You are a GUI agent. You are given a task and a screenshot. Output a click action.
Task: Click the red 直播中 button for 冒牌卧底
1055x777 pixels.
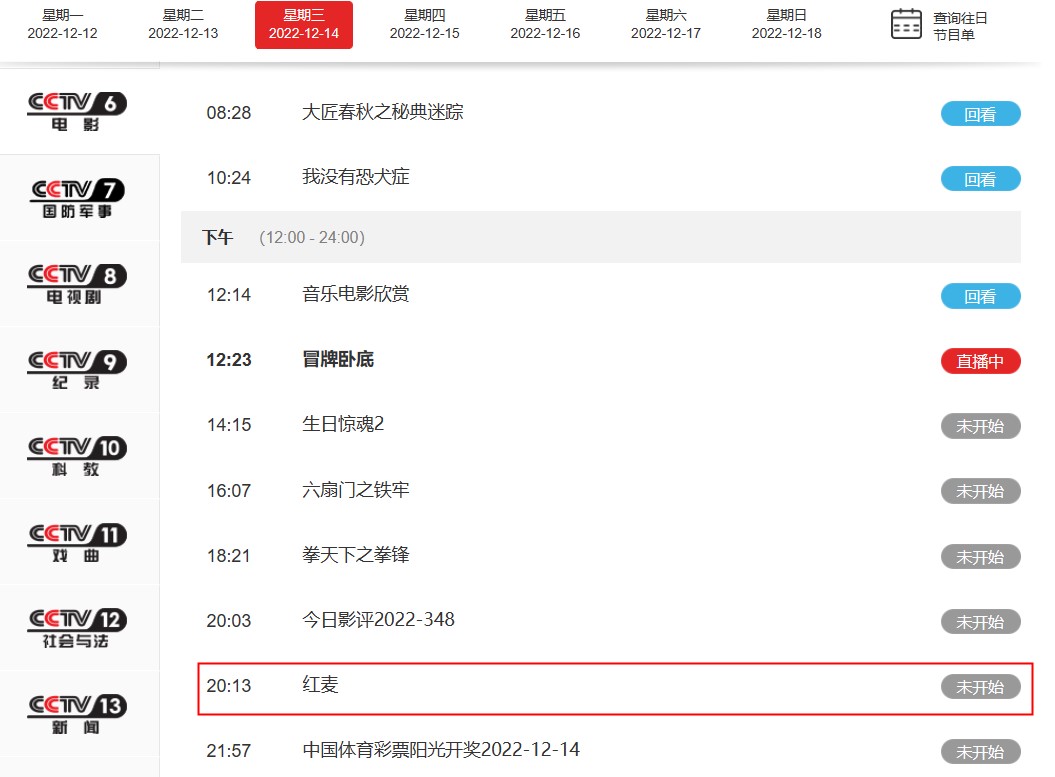pos(980,362)
